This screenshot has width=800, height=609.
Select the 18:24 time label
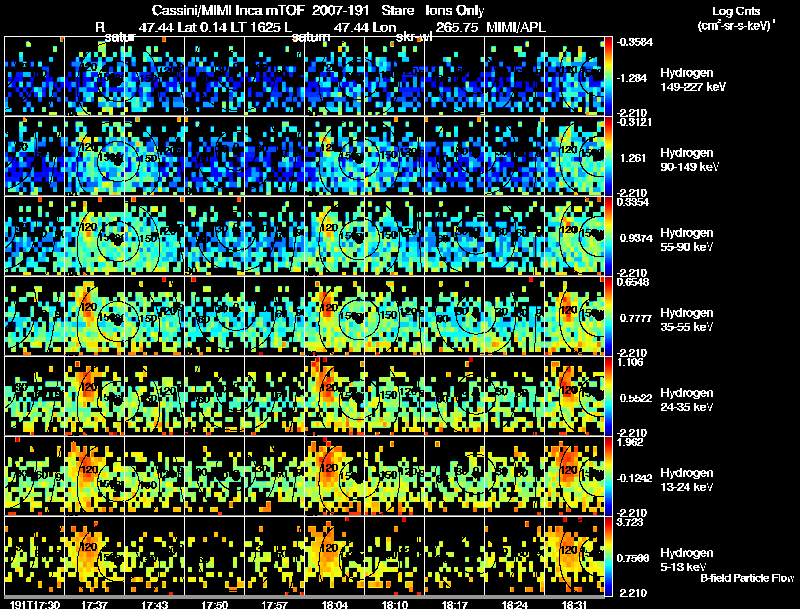[x=514, y=604]
